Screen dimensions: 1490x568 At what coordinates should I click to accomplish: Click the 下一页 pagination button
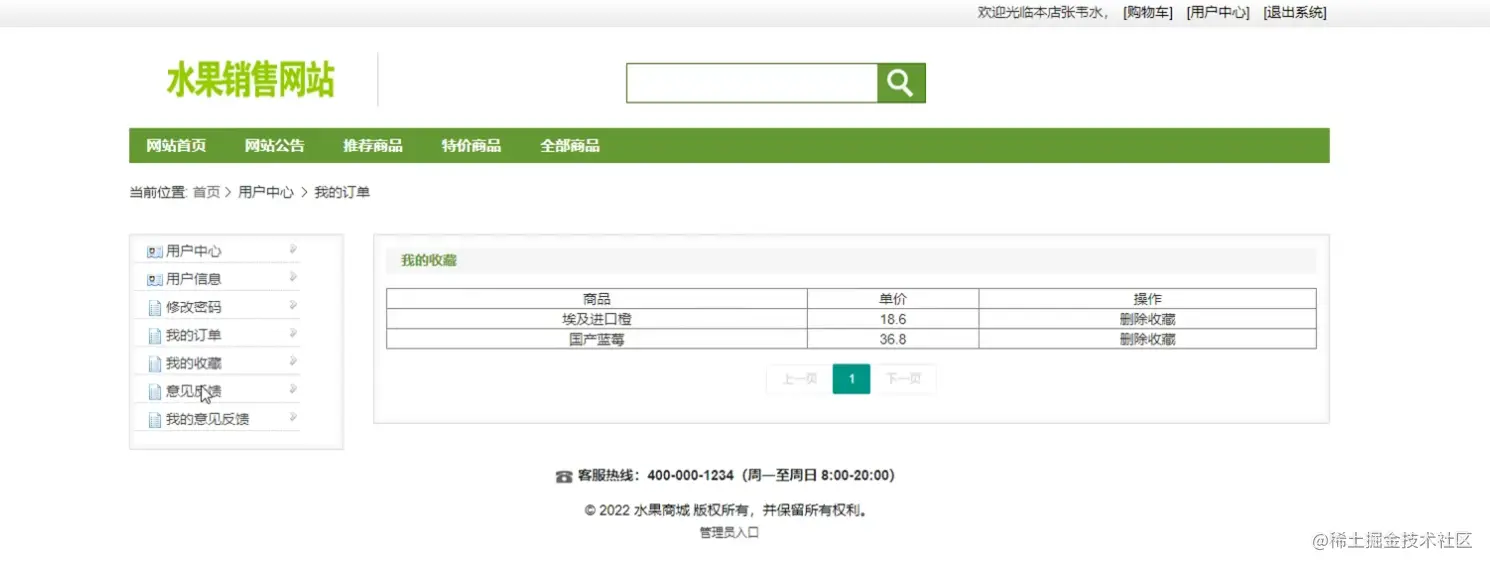click(x=903, y=380)
